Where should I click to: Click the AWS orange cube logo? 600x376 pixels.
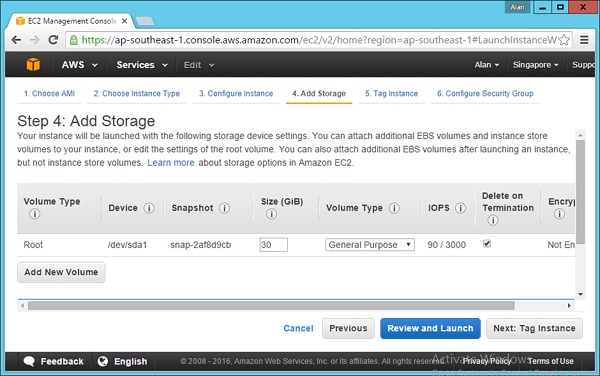click(x=33, y=65)
